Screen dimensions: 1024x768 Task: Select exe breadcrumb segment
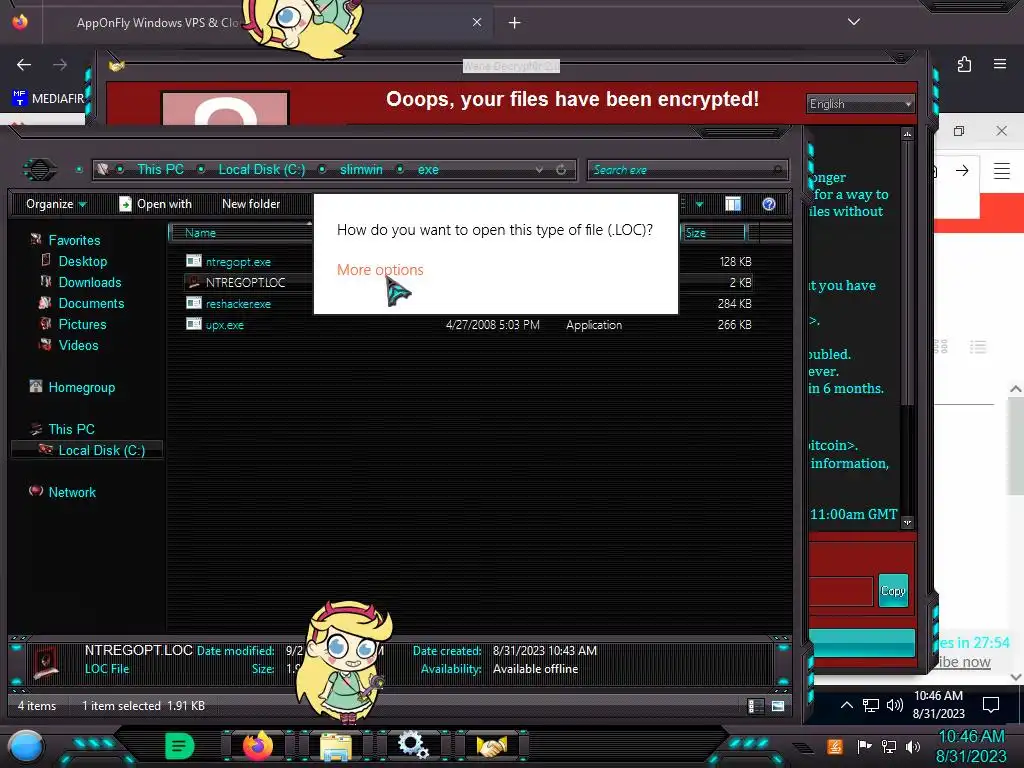tap(428, 170)
